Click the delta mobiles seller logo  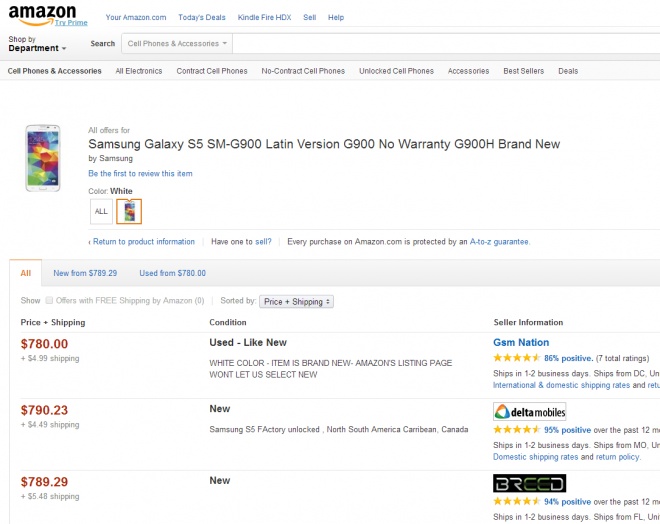pyautogui.click(x=530, y=412)
